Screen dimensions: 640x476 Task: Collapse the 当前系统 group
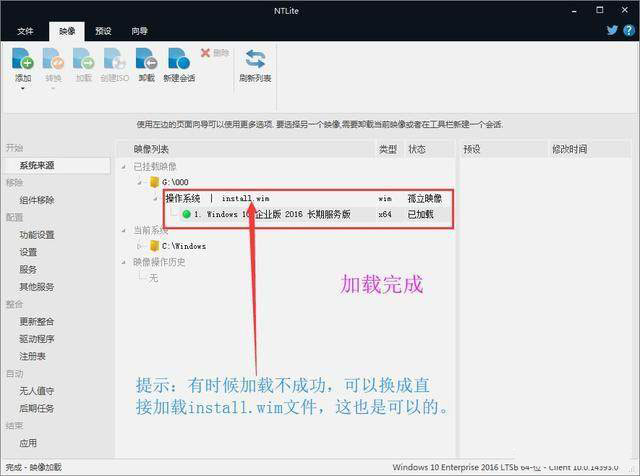click(124, 231)
